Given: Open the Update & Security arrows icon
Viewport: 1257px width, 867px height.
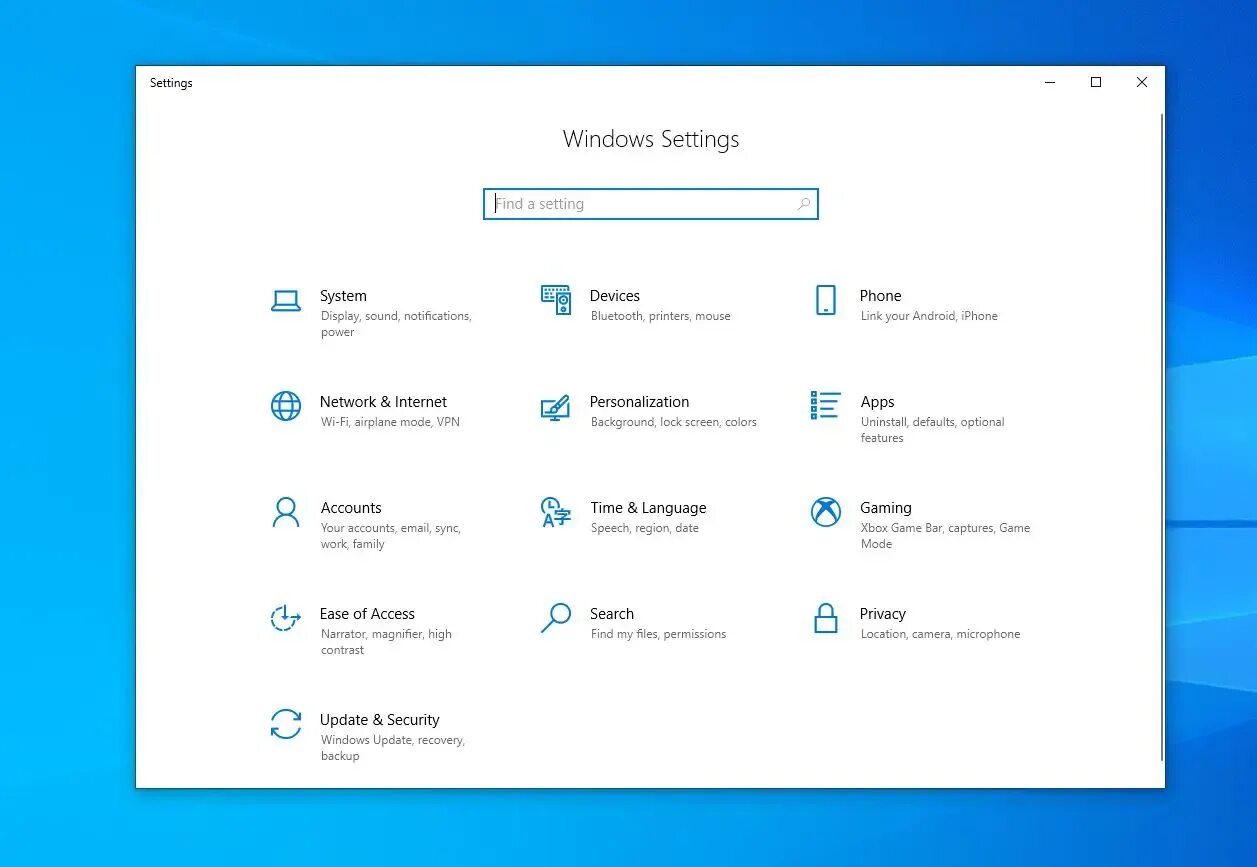Looking at the screenshot, I should pos(286,724).
